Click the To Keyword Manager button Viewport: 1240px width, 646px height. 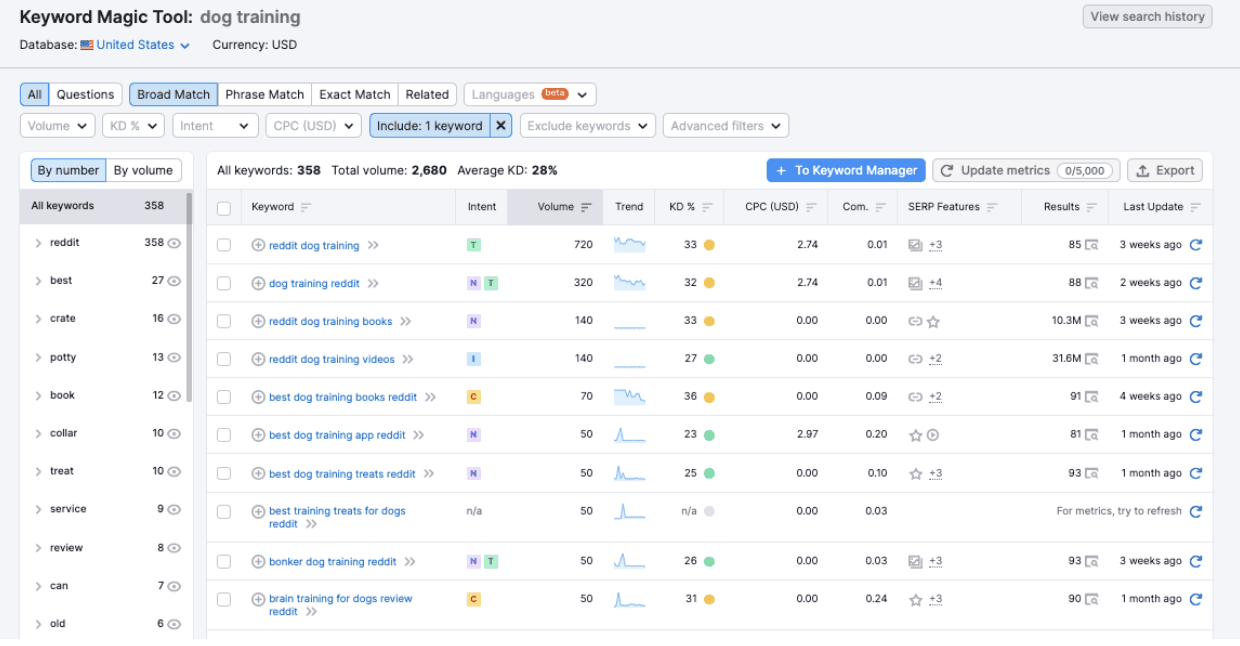[845, 169]
